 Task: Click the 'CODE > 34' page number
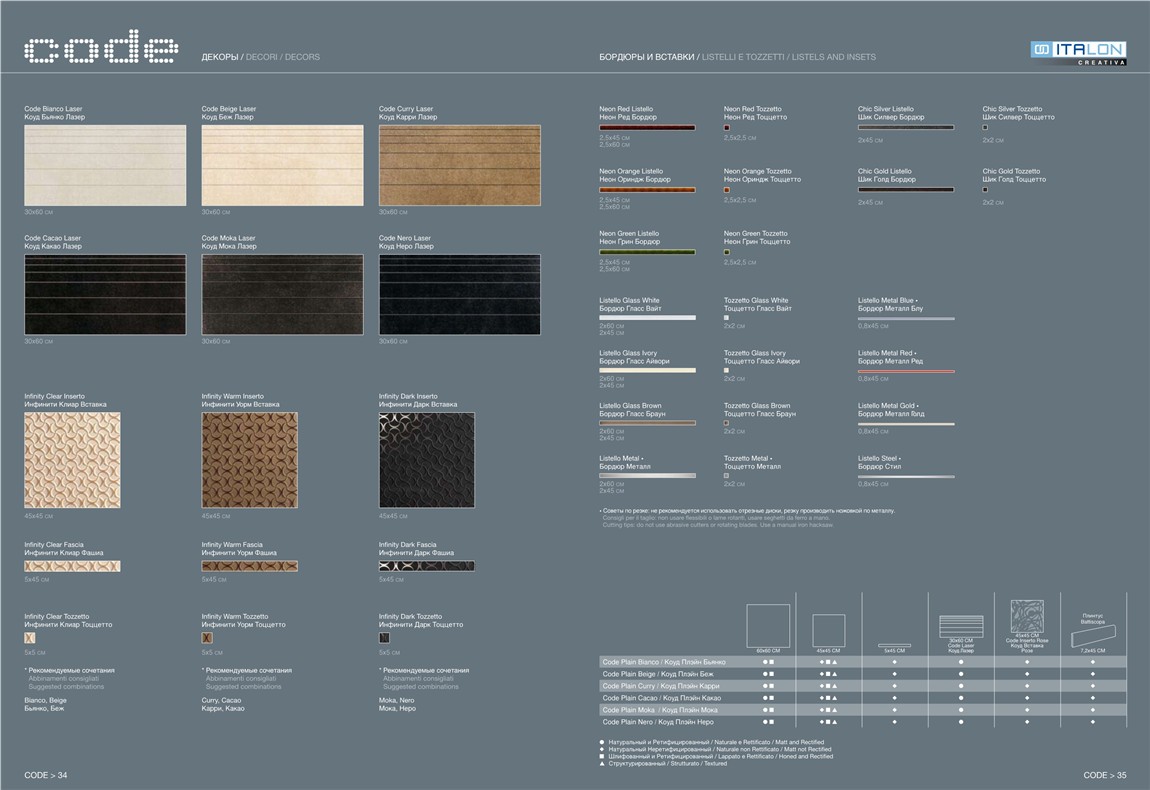tap(45, 775)
